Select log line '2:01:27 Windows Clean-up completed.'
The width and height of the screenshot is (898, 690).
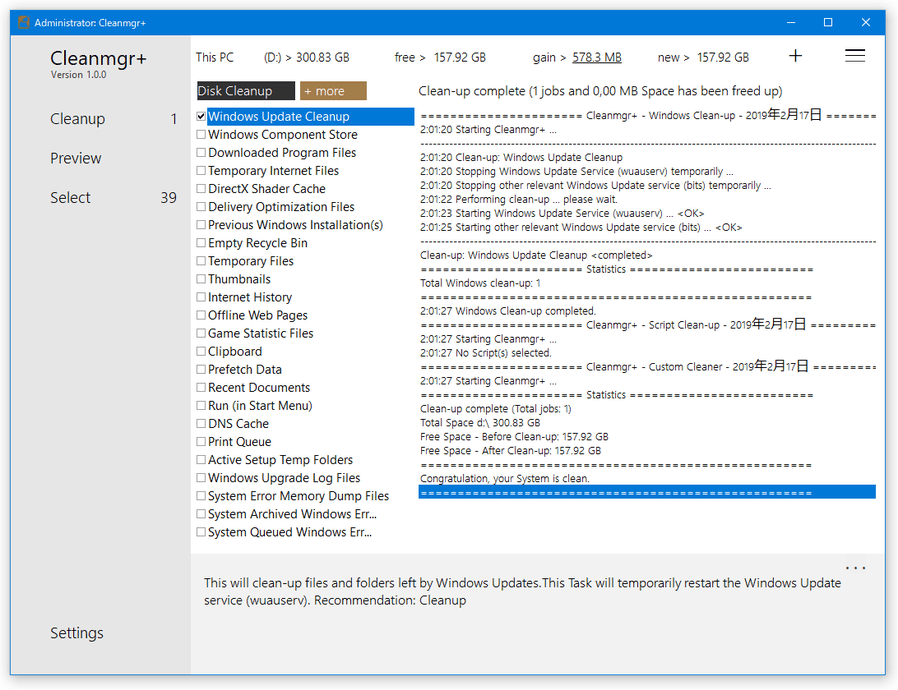(x=508, y=311)
